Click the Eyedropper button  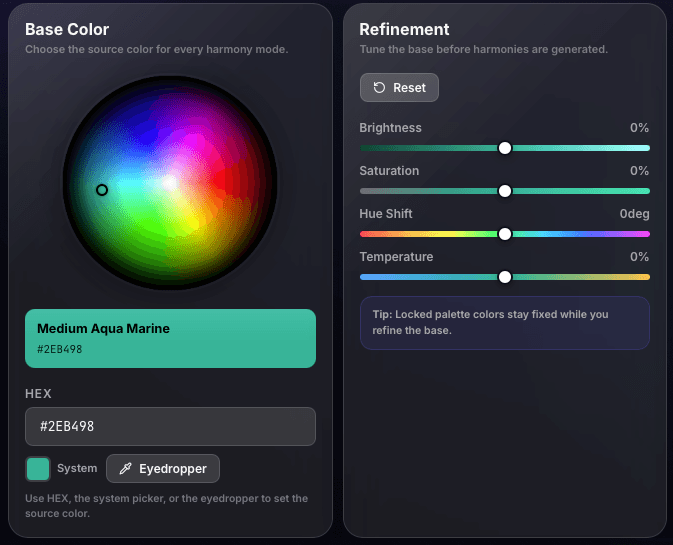[163, 469]
